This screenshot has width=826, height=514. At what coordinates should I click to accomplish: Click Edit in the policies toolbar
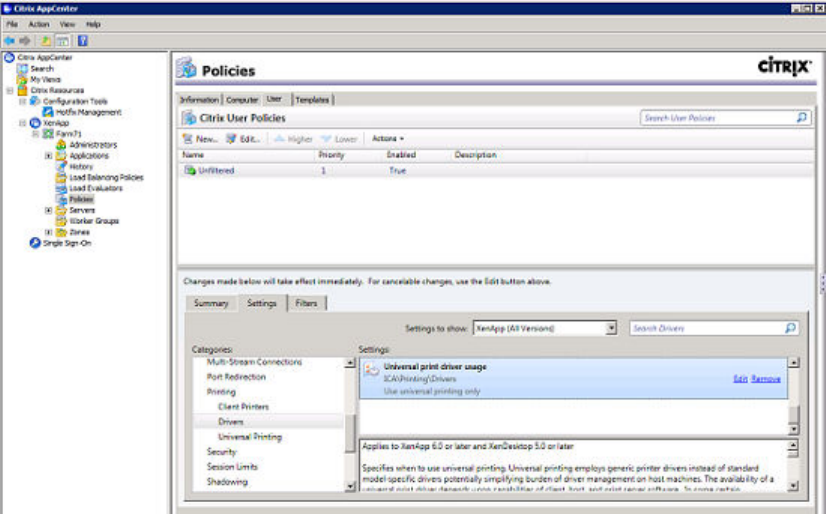pos(243,139)
